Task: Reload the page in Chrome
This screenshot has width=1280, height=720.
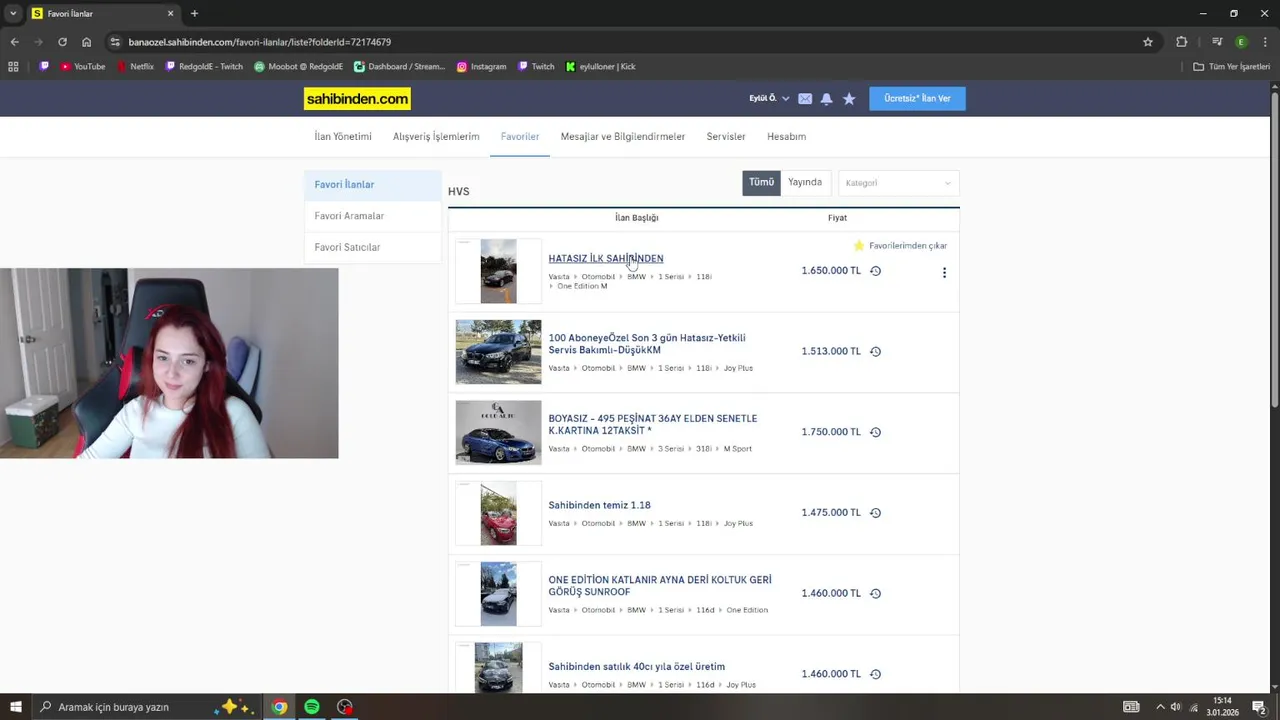Action: point(62,42)
